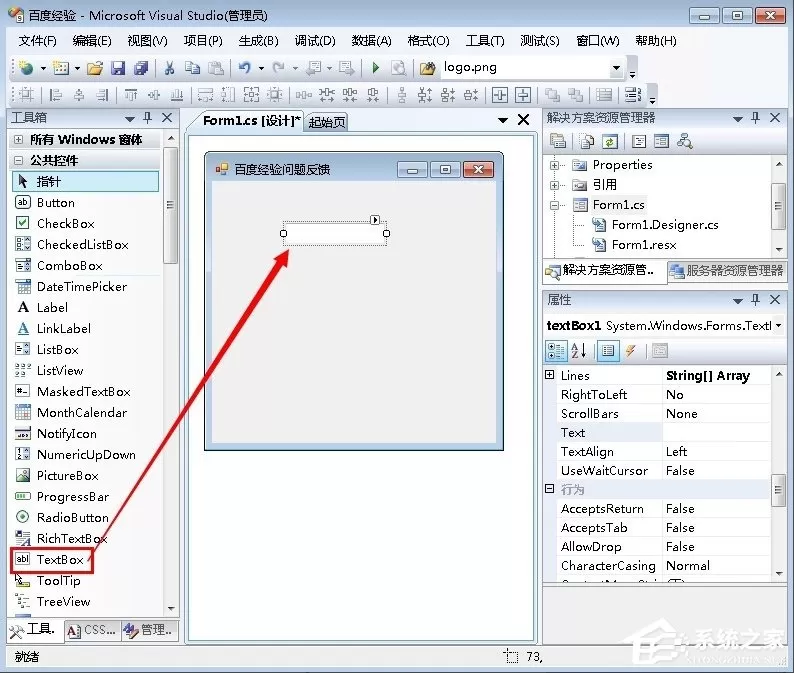Screen dimensions: 794x673
Task: Select the CheckBox control in Toolbox
Action: tap(85, 223)
